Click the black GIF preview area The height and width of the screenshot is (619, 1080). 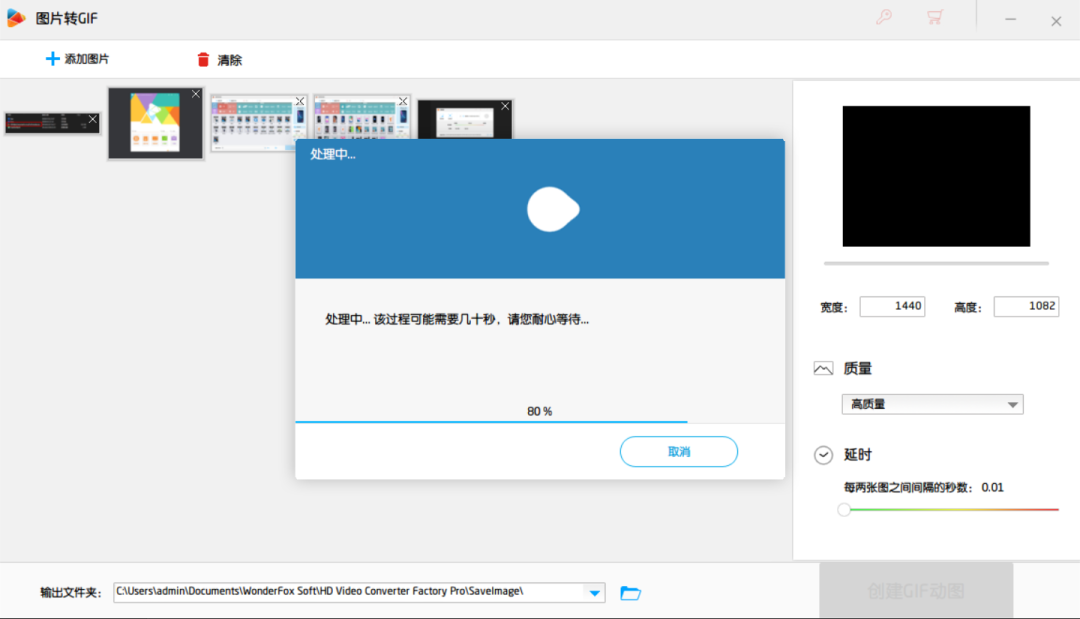[936, 176]
